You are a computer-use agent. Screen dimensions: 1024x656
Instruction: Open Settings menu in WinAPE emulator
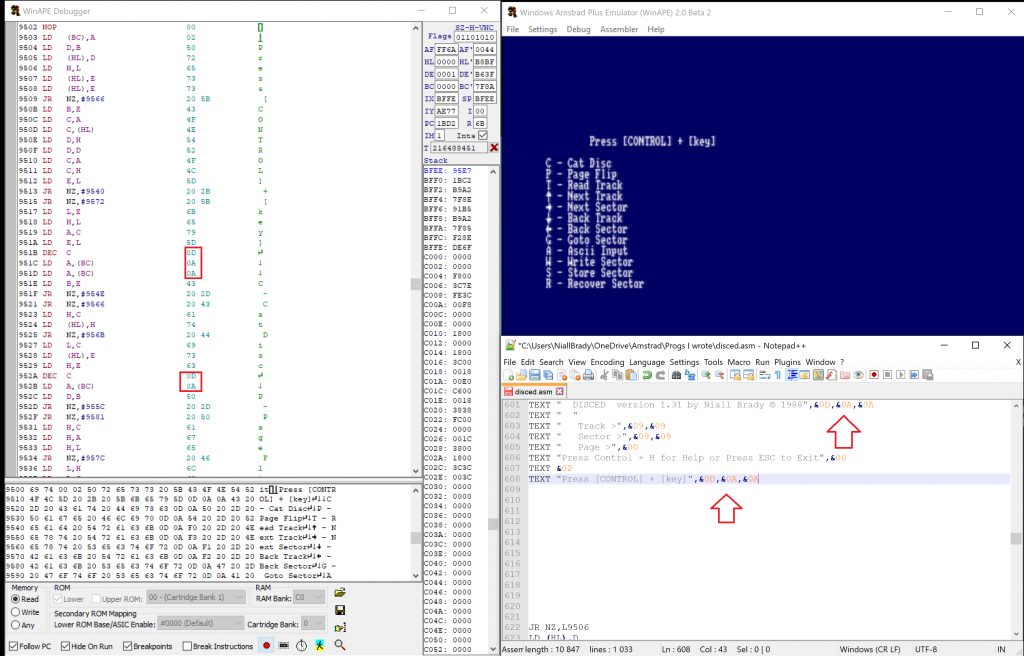coord(542,29)
